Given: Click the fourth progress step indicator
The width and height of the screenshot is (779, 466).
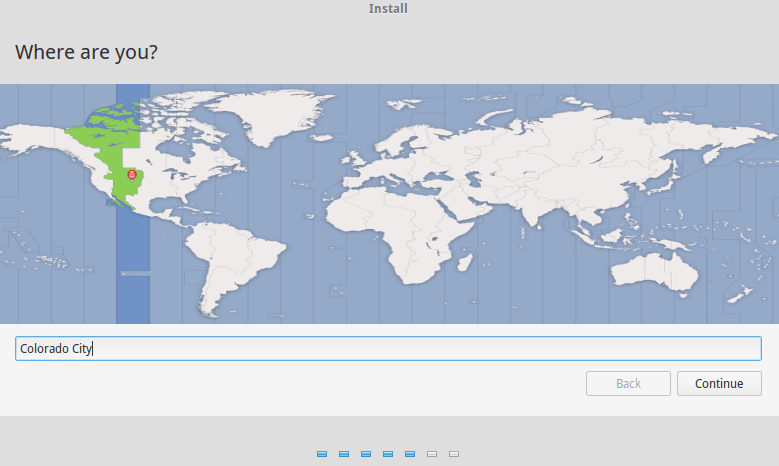Looking at the screenshot, I should [x=388, y=454].
